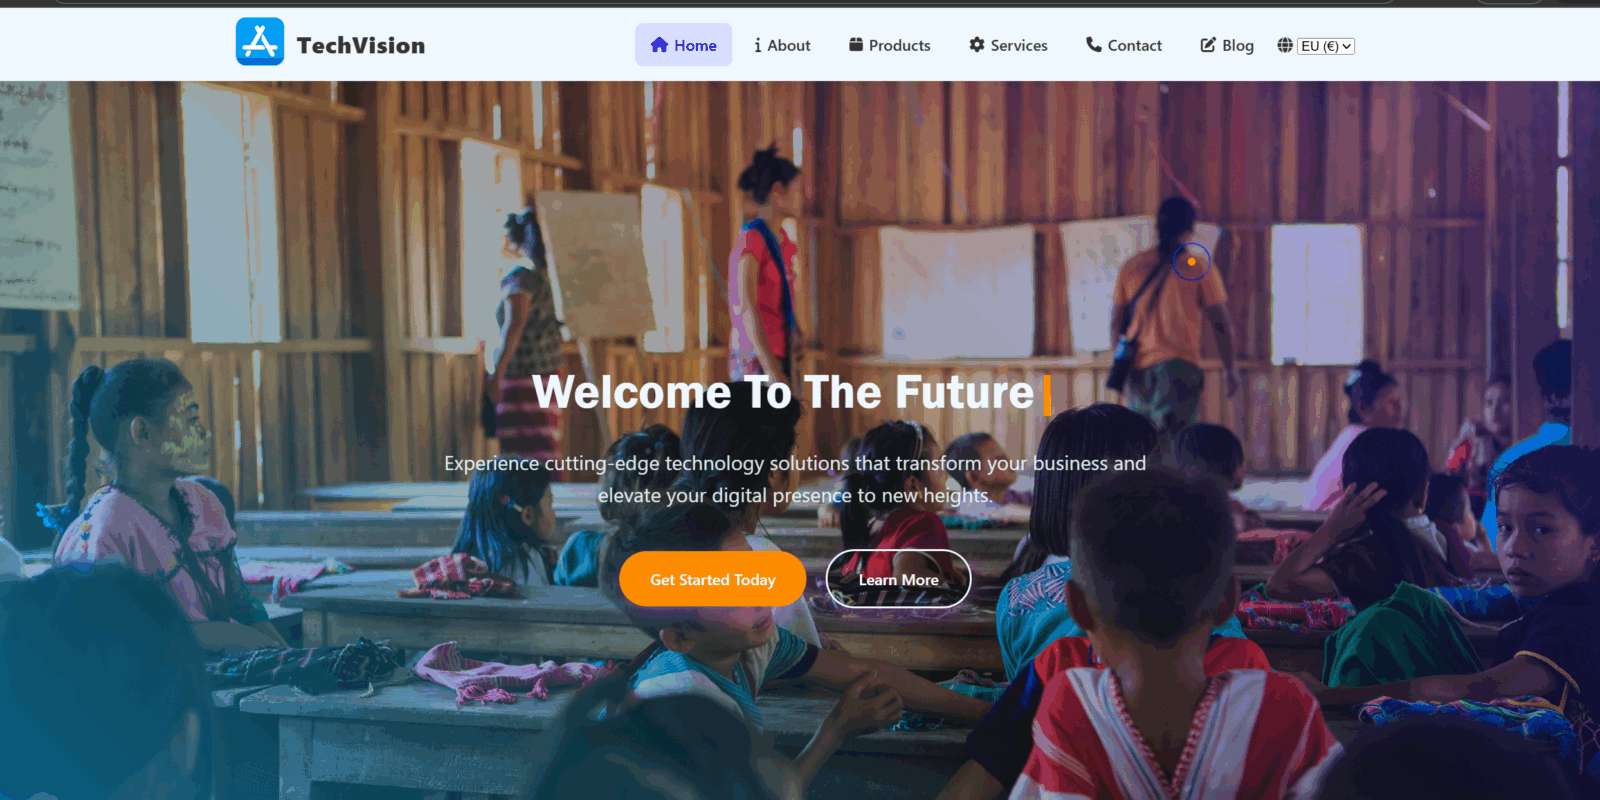Viewport: 1600px width, 800px height.
Task: Click the TechVision app logo icon
Action: (260, 42)
